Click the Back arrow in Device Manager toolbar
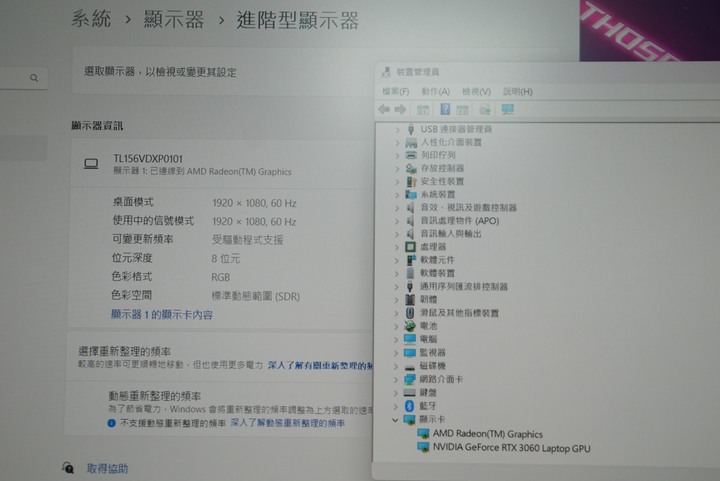 384,109
